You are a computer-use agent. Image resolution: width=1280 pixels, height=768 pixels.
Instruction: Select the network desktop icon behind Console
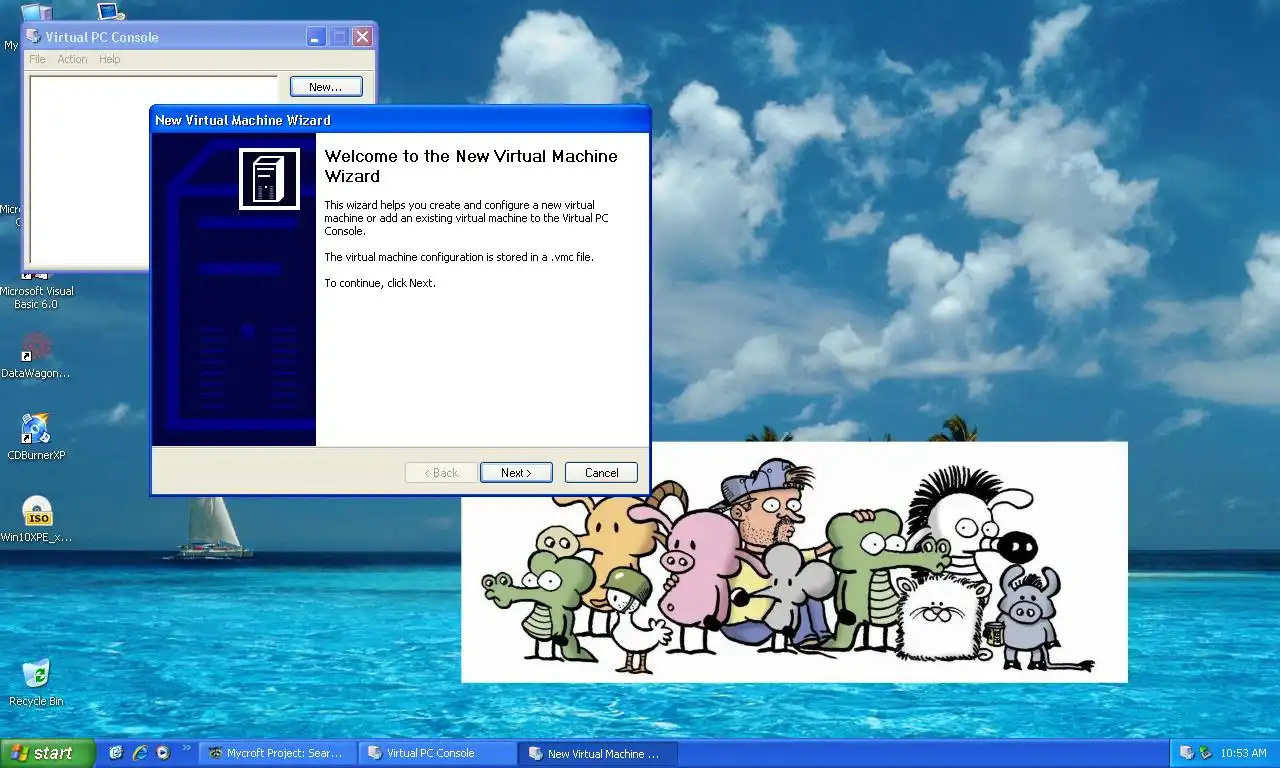pos(110,12)
